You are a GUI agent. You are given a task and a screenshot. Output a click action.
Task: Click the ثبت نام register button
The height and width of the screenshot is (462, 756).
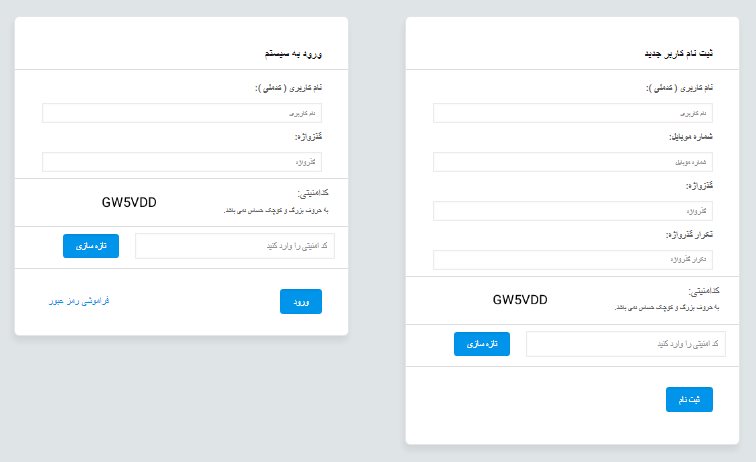689,399
